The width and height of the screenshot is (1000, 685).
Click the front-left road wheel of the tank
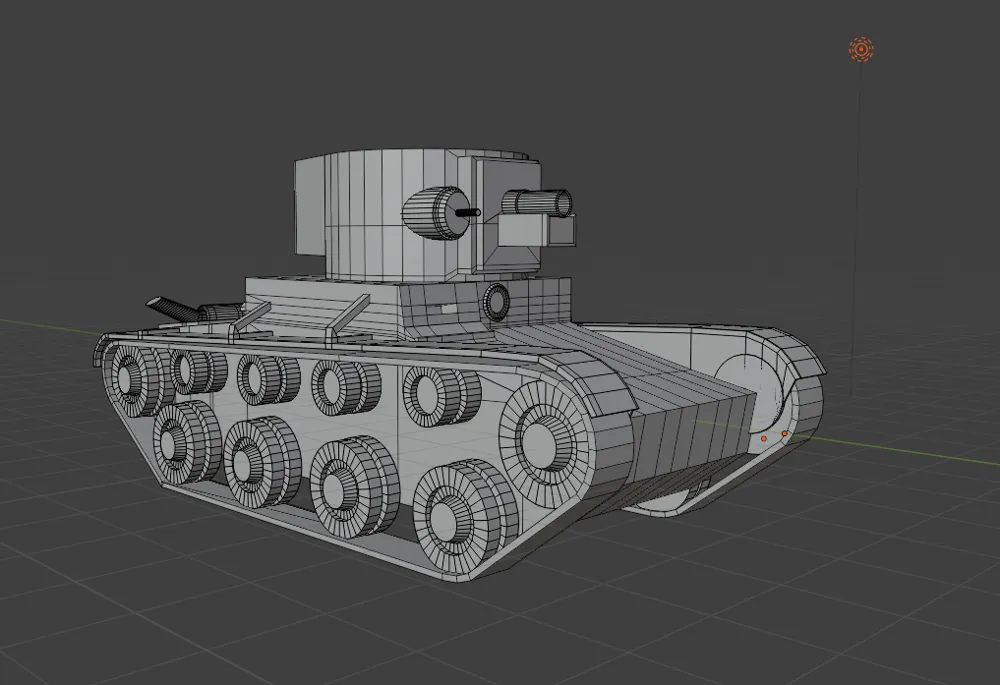tap(130, 375)
